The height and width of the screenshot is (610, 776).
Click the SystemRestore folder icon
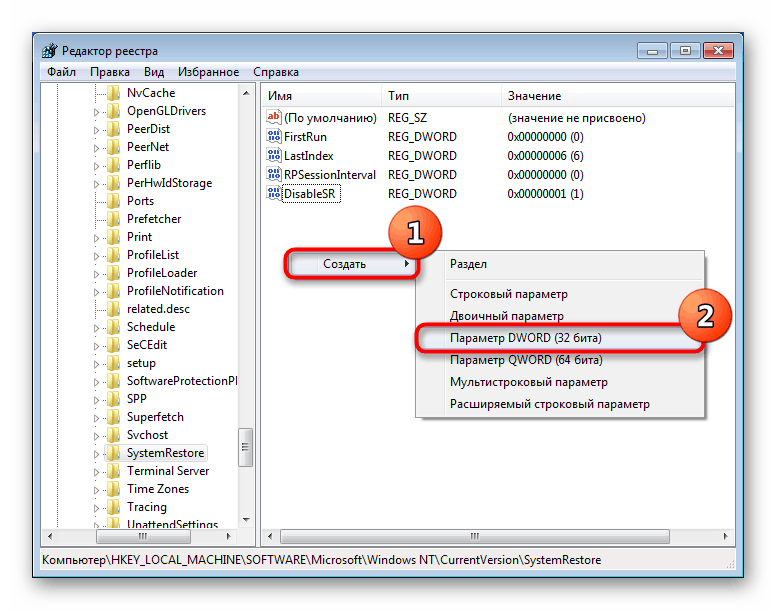tap(114, 453)
